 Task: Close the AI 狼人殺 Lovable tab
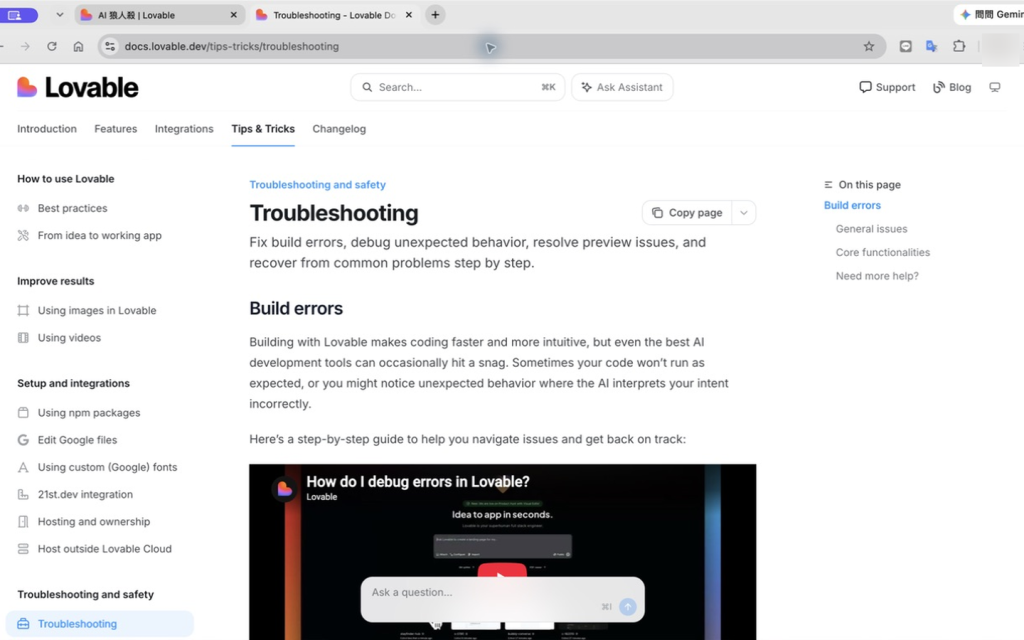[x=234, y=14]
